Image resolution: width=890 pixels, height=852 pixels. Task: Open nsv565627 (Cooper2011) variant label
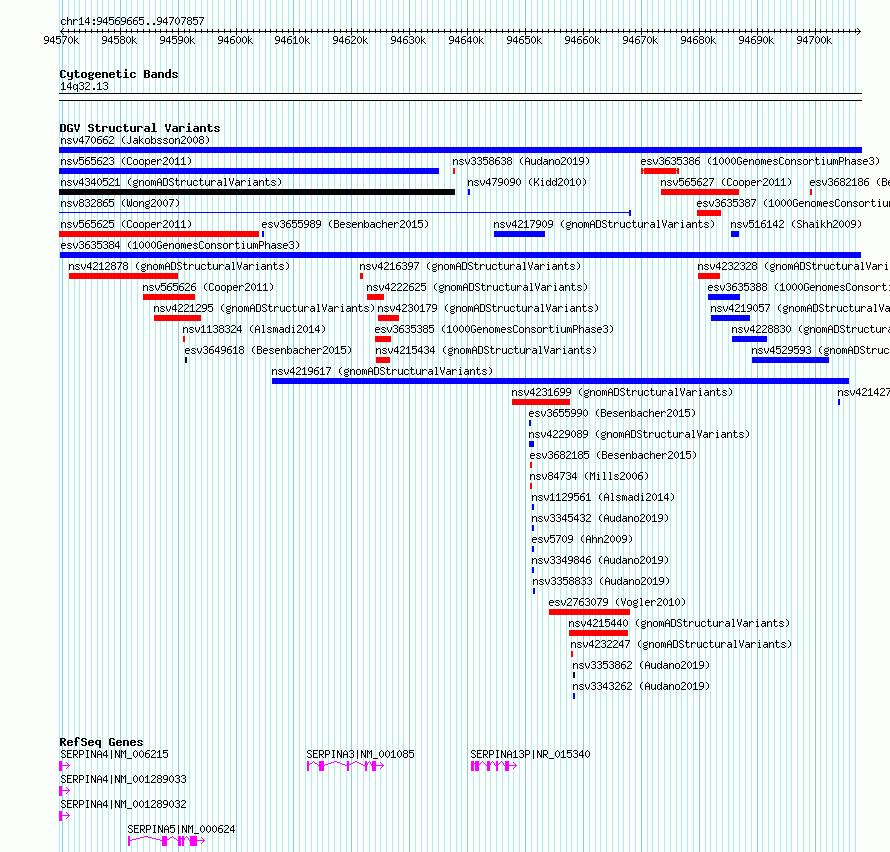click(x=726, y=182)
